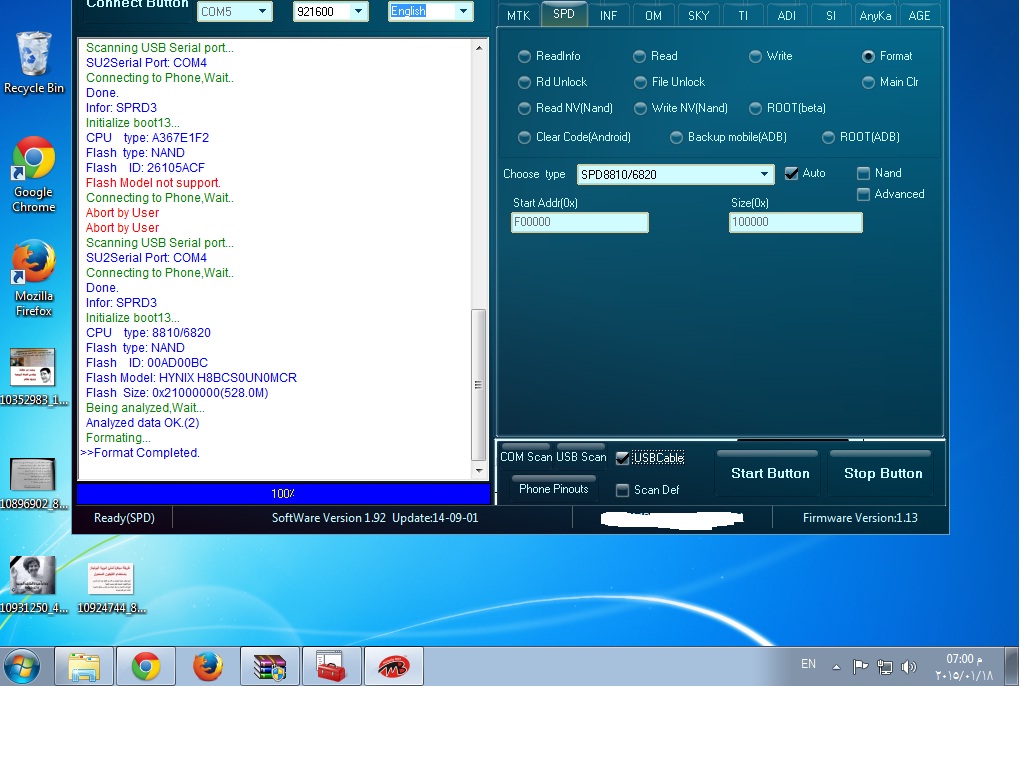The height and width of the screenshot is (768, 1024).
Task: Select the 10924744_8 image file on the desktop
Action: coord(111,588)
